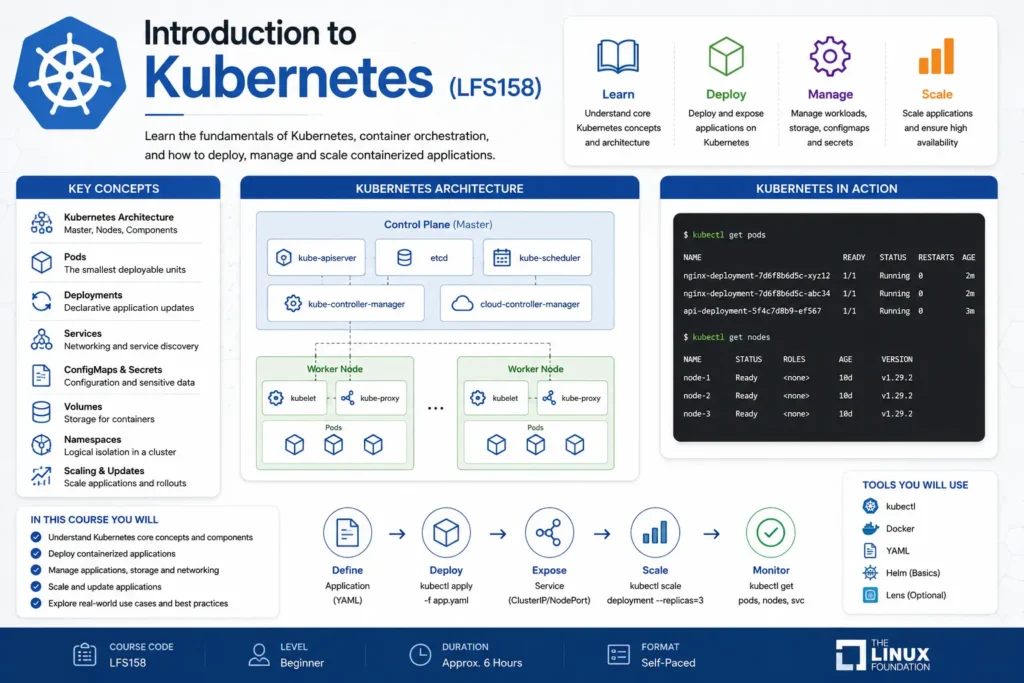The height and width of the screenshot is (683, 1024).
Task: Click the cloud-controller-manager cloud icon
Action: (462, 304)
